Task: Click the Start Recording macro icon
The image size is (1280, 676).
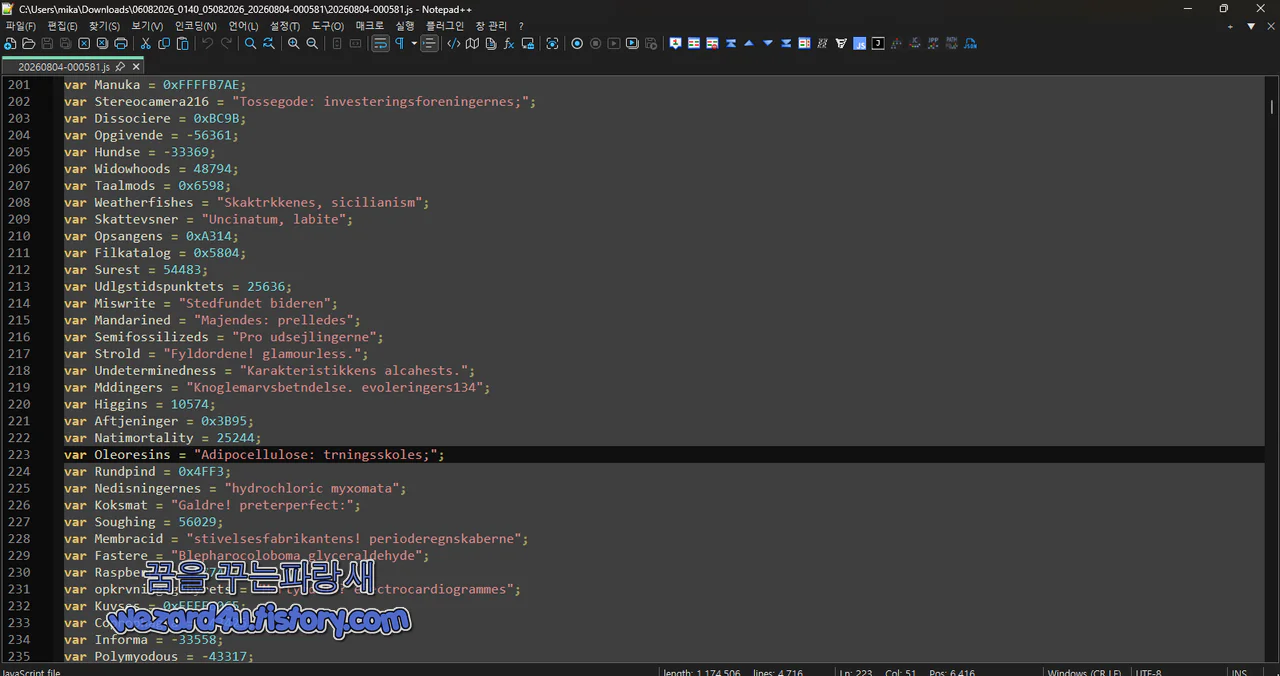Action: pos(577,44)
